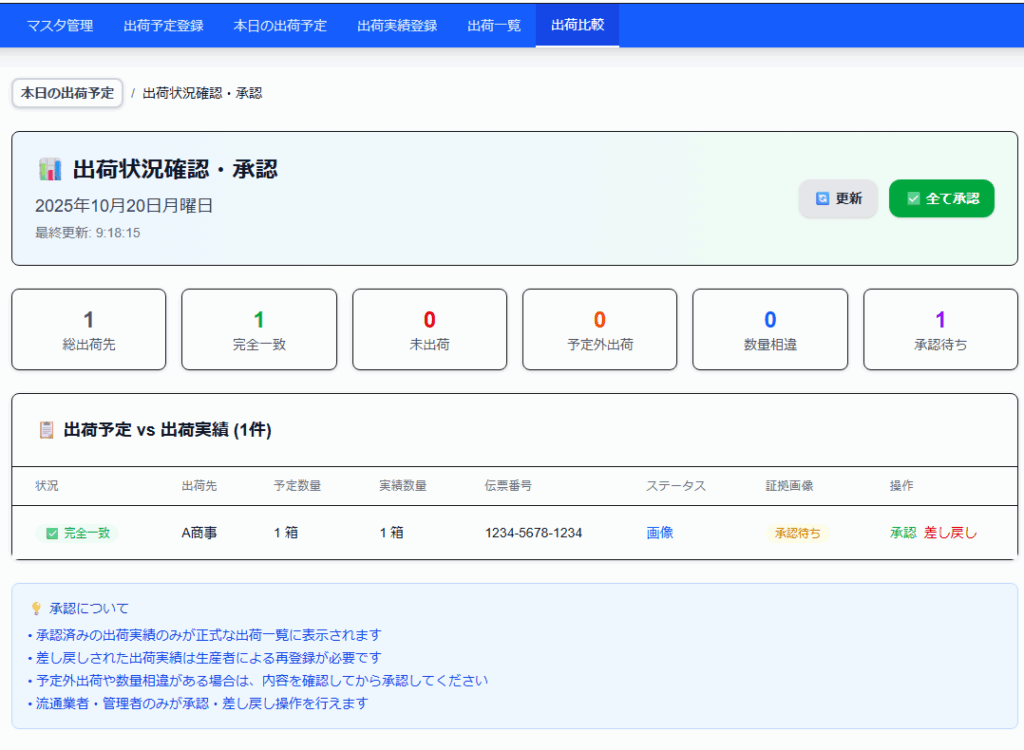
Task: Open the 画像 link for A商事
Action: pos(660,533)
